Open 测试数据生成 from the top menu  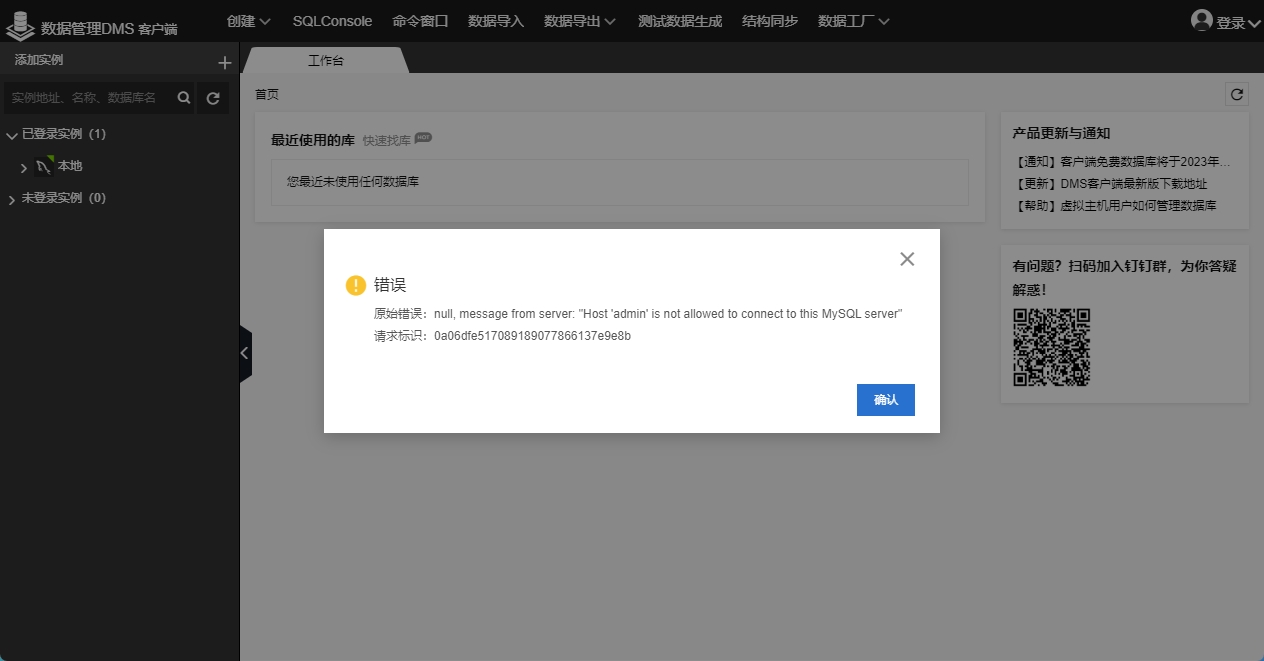coord(680,21)
